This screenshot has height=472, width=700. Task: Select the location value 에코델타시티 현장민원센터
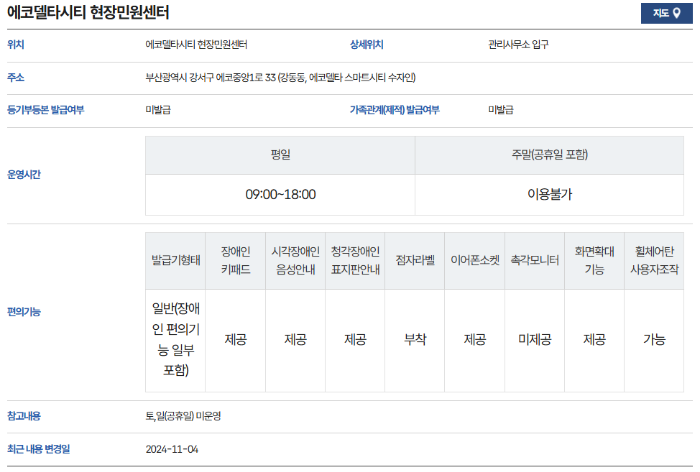(196, 45)
